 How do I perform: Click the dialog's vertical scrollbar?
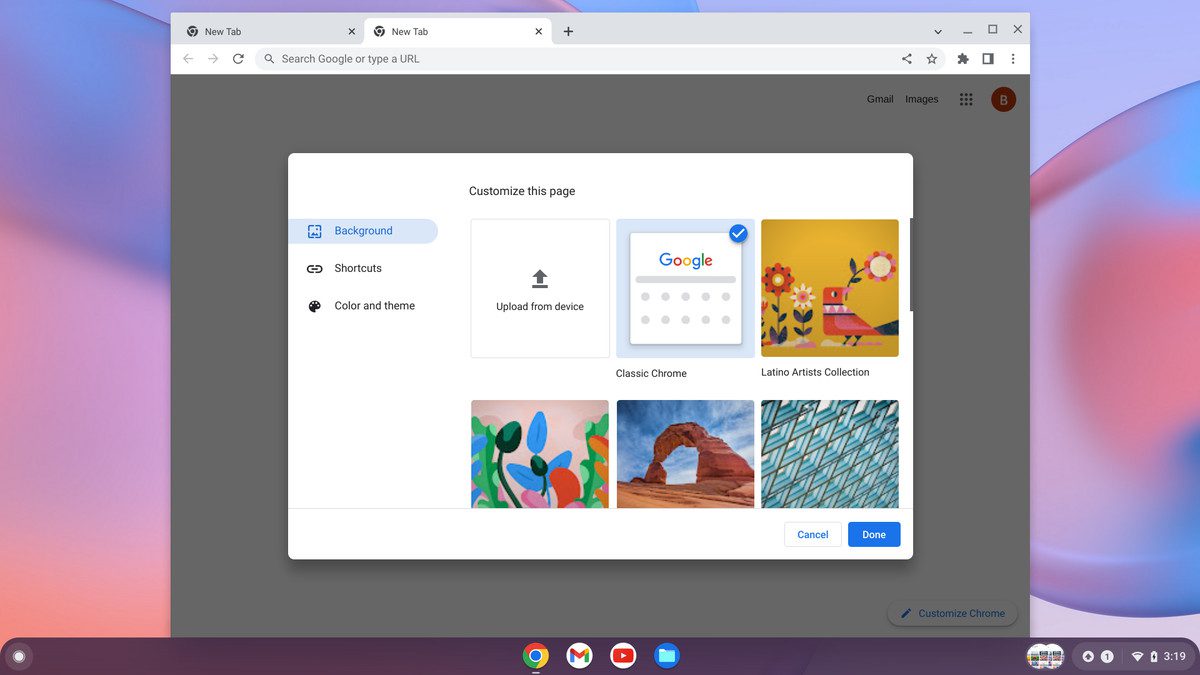pyautogui.click(x=911, y=265)
